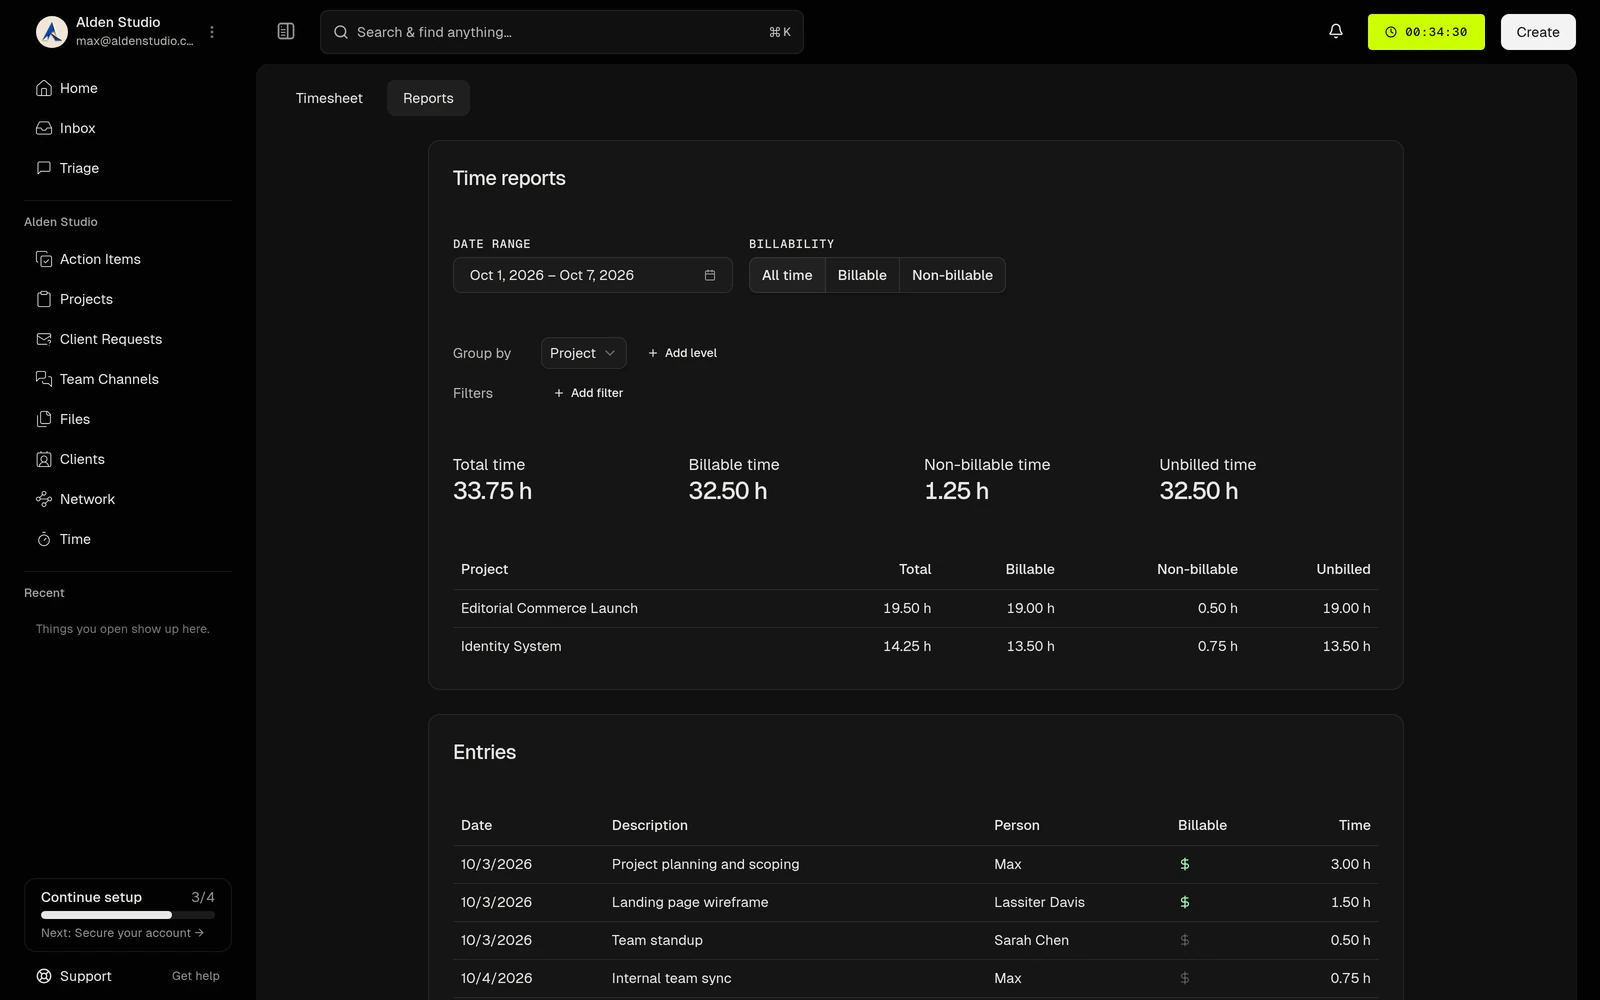
Task: Click the Search & find anything field
Action: [x=562, y=32]
